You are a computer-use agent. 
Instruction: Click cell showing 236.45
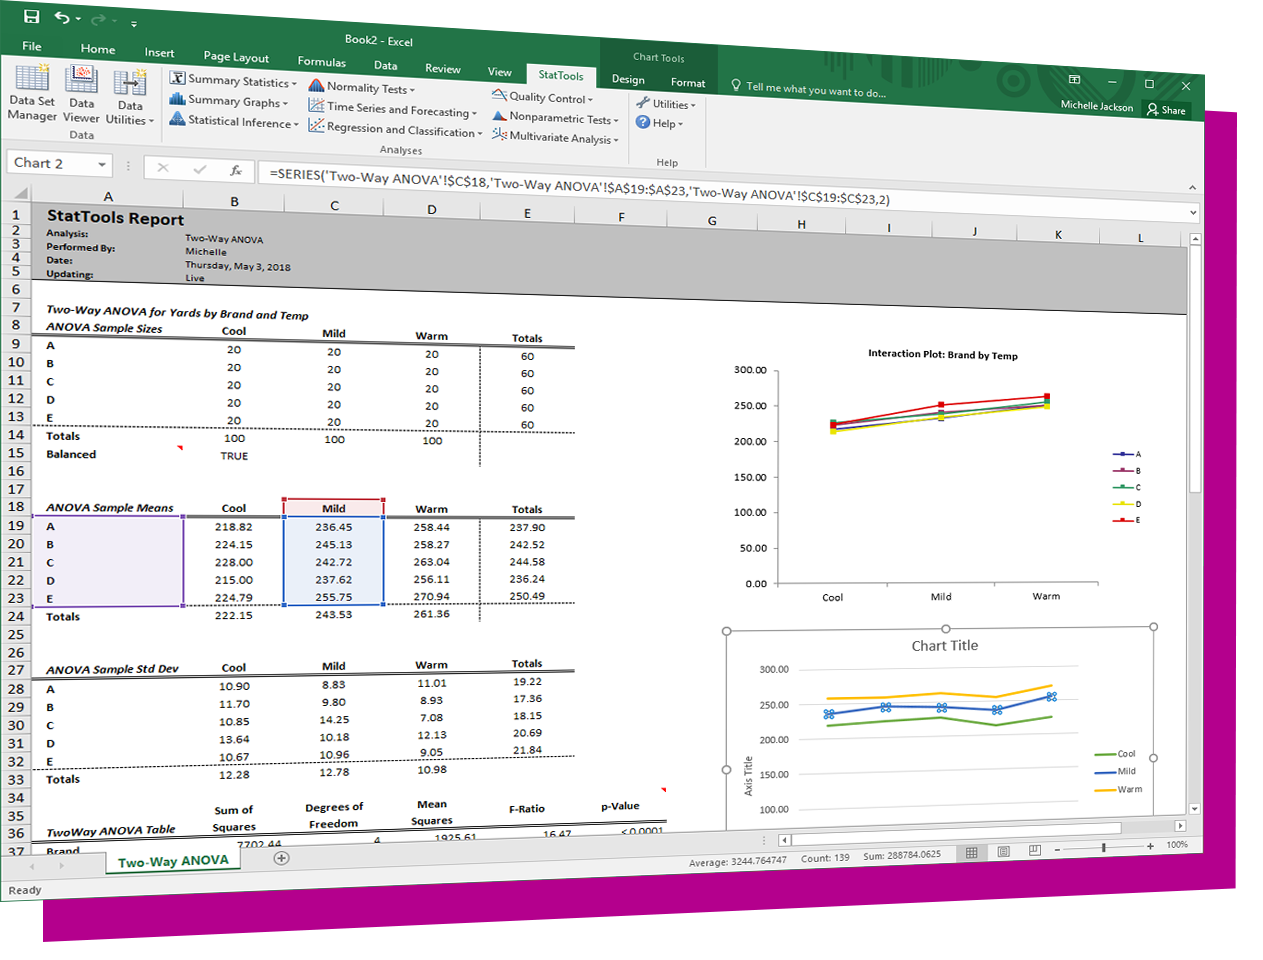click(334, 527)
